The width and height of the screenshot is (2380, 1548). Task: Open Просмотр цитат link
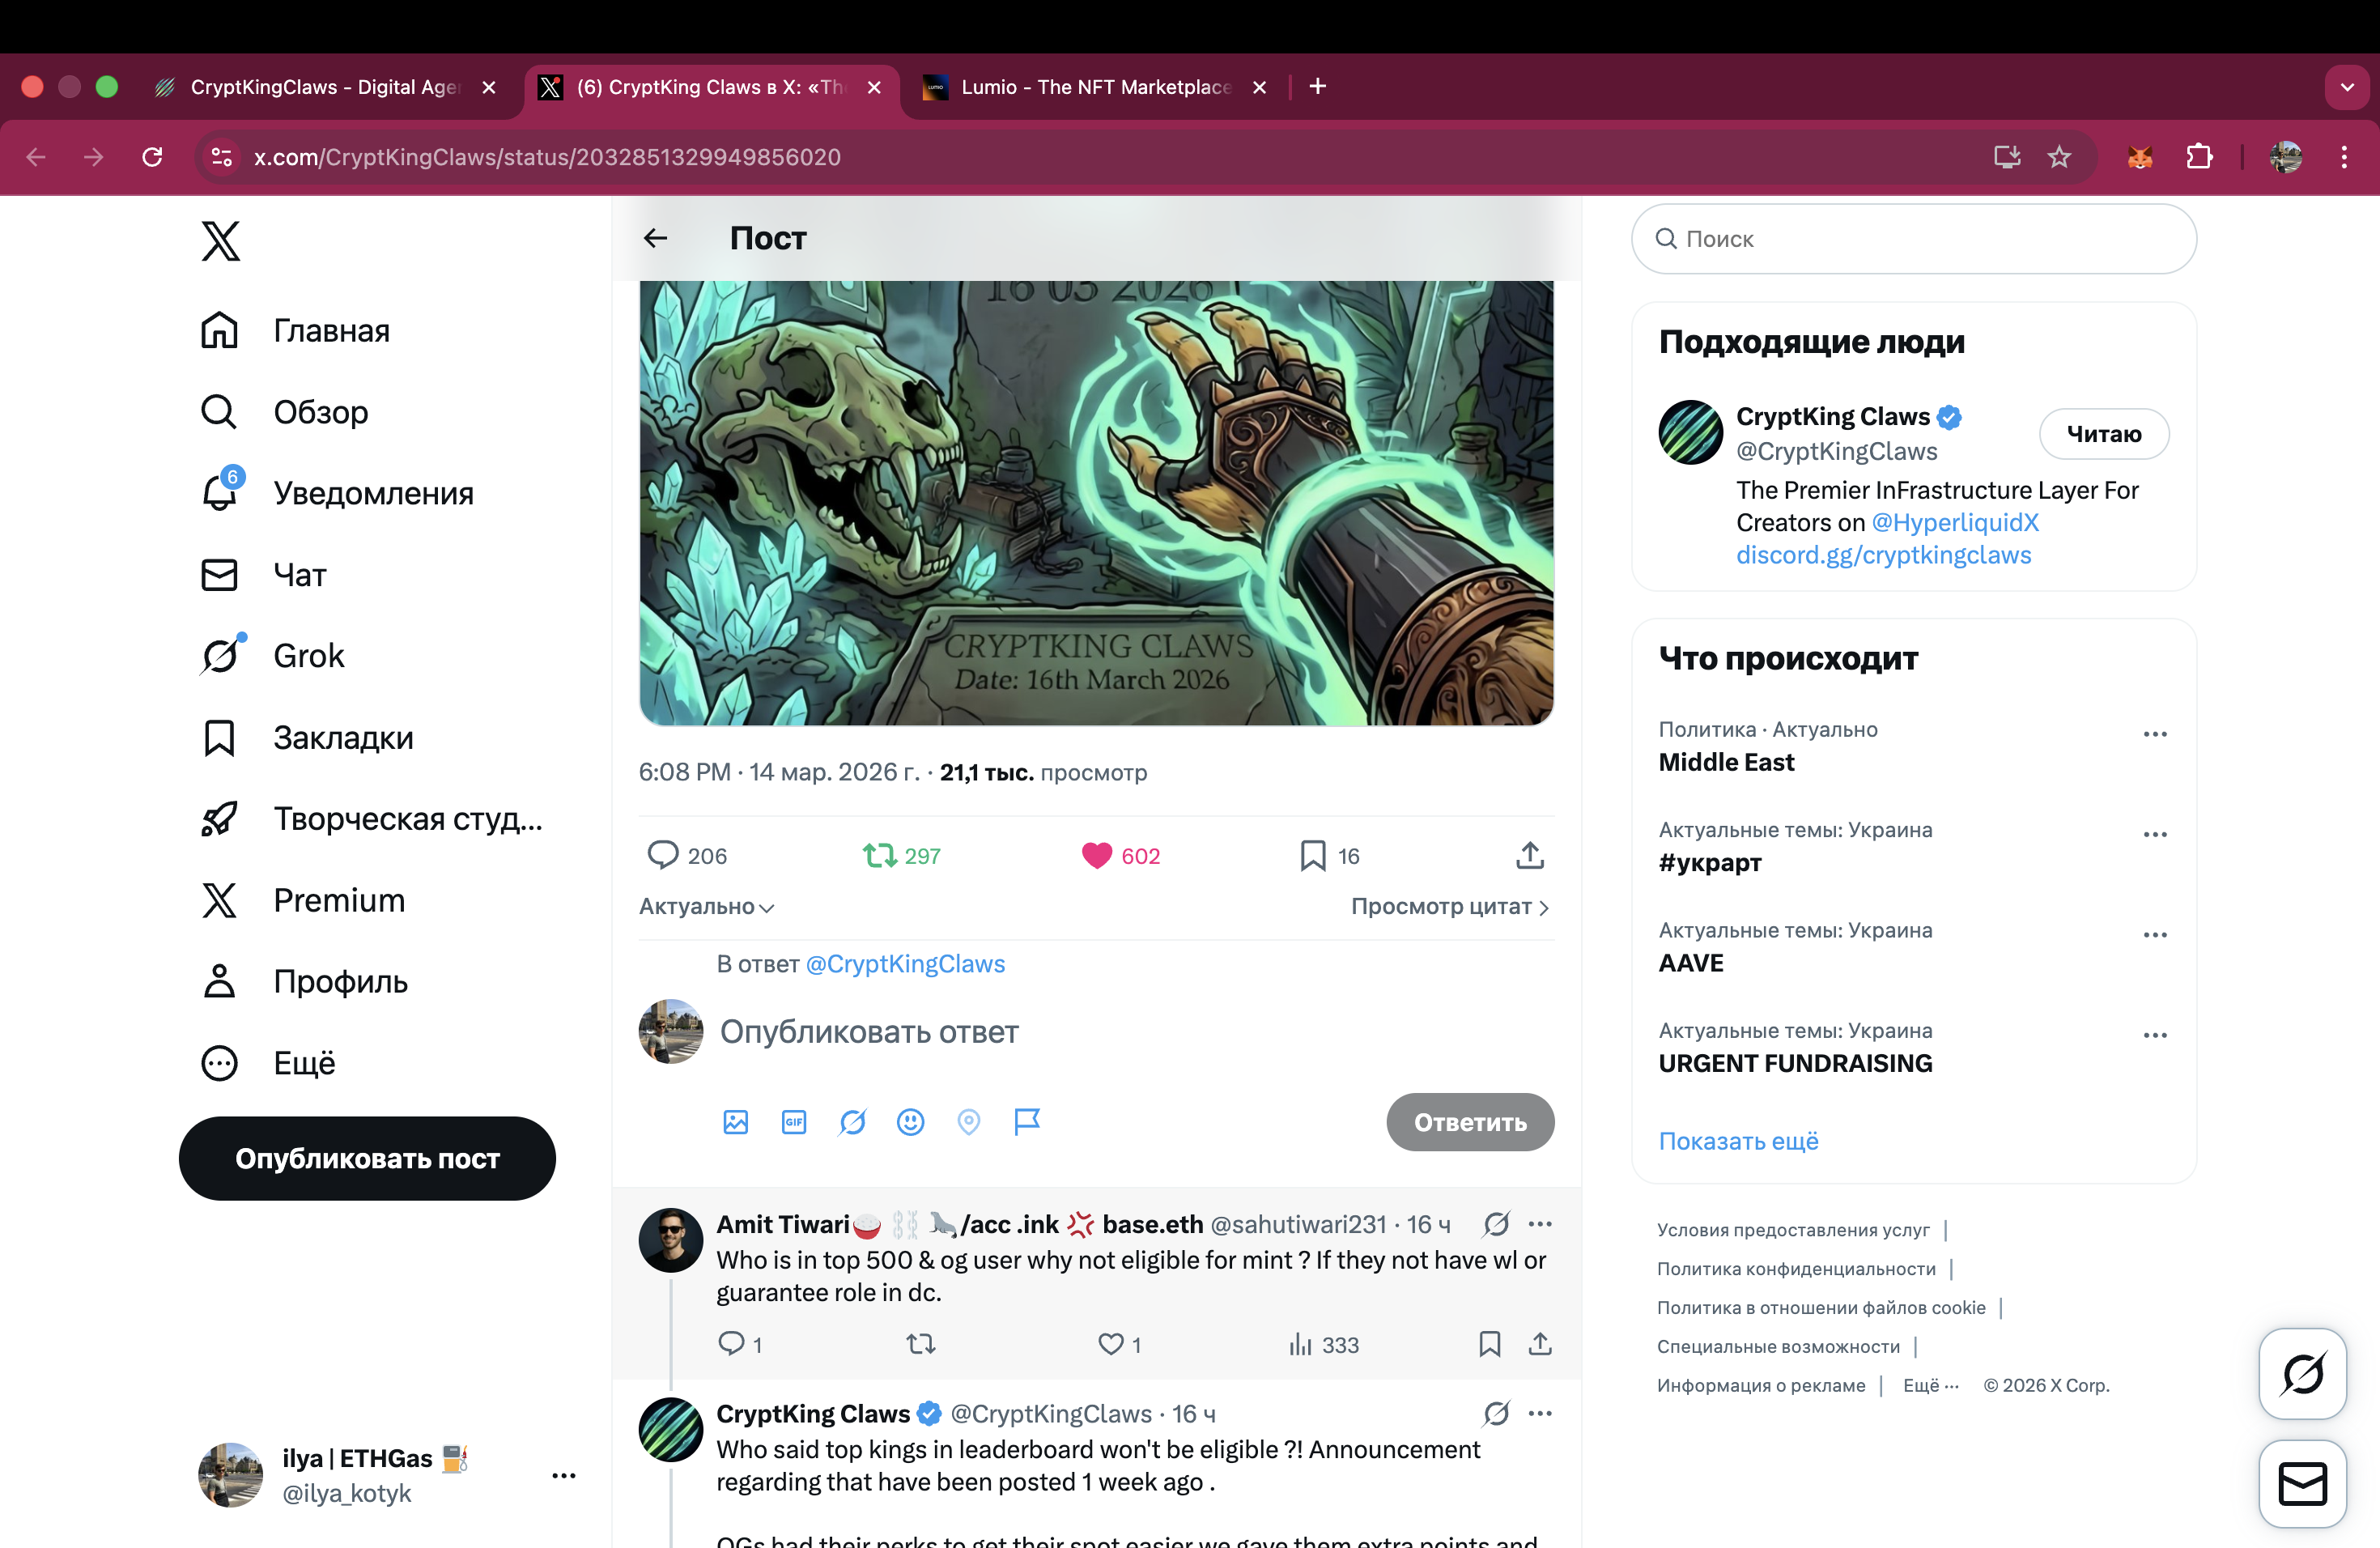pos(1451,907)
